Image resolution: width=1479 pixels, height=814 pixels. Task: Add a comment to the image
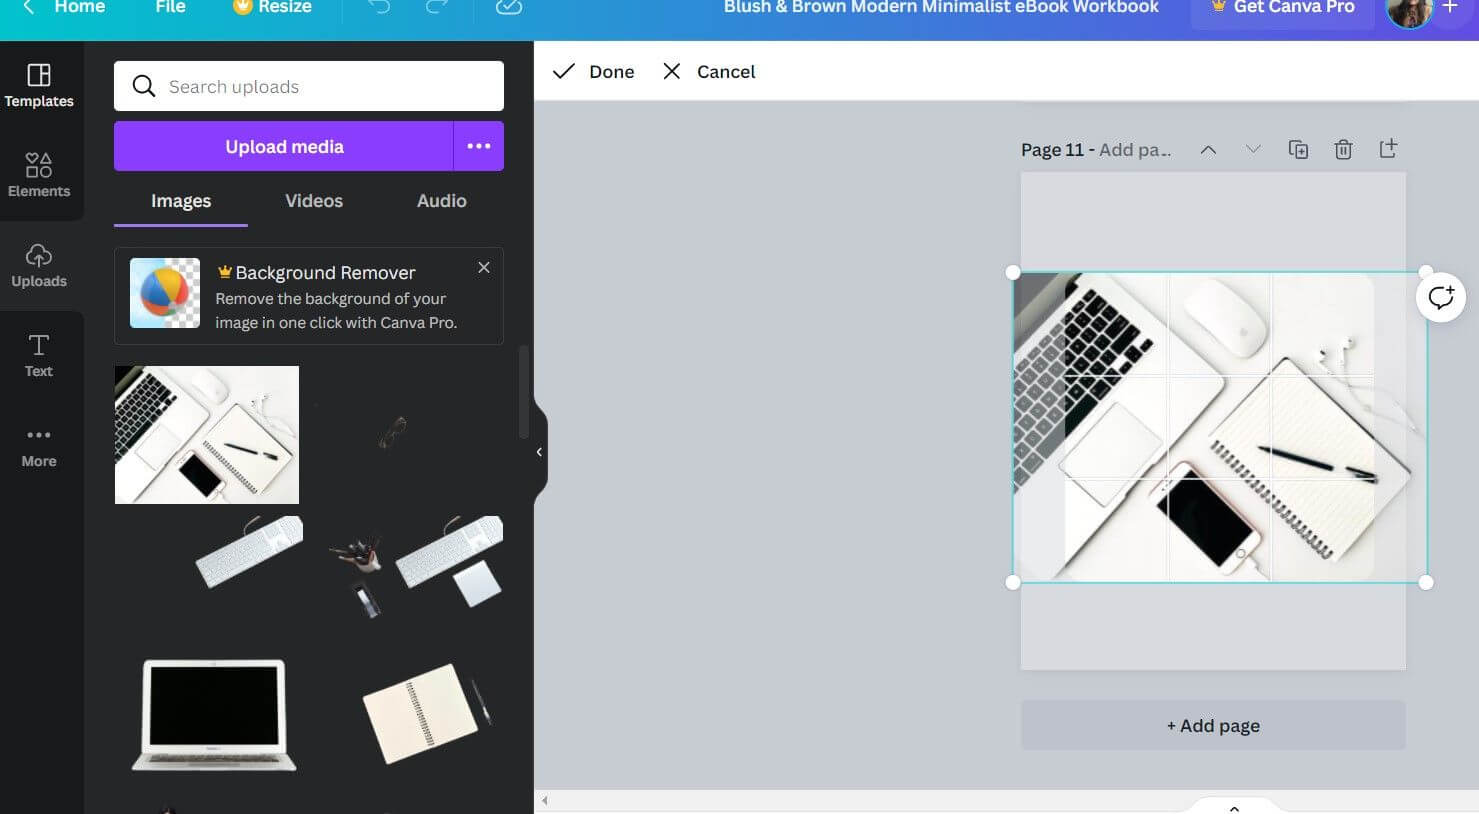tap(1441, 297)
